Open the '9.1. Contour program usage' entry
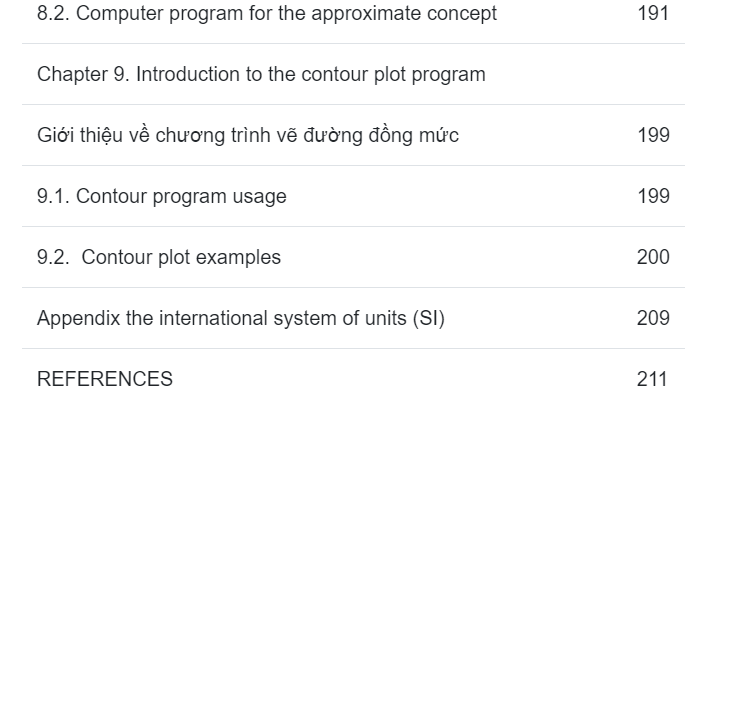This screenshot has width=749, height=721. pyautogui.click(x=161, y=197)
